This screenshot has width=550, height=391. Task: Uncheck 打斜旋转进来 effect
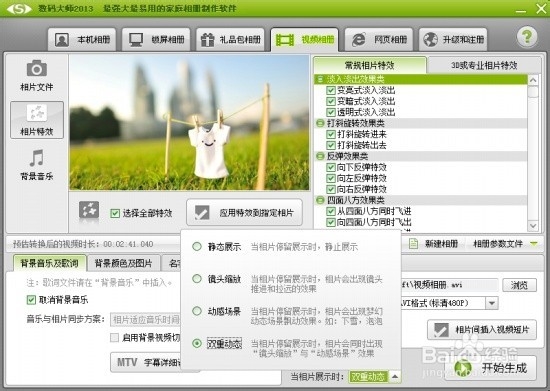(330, 134)
